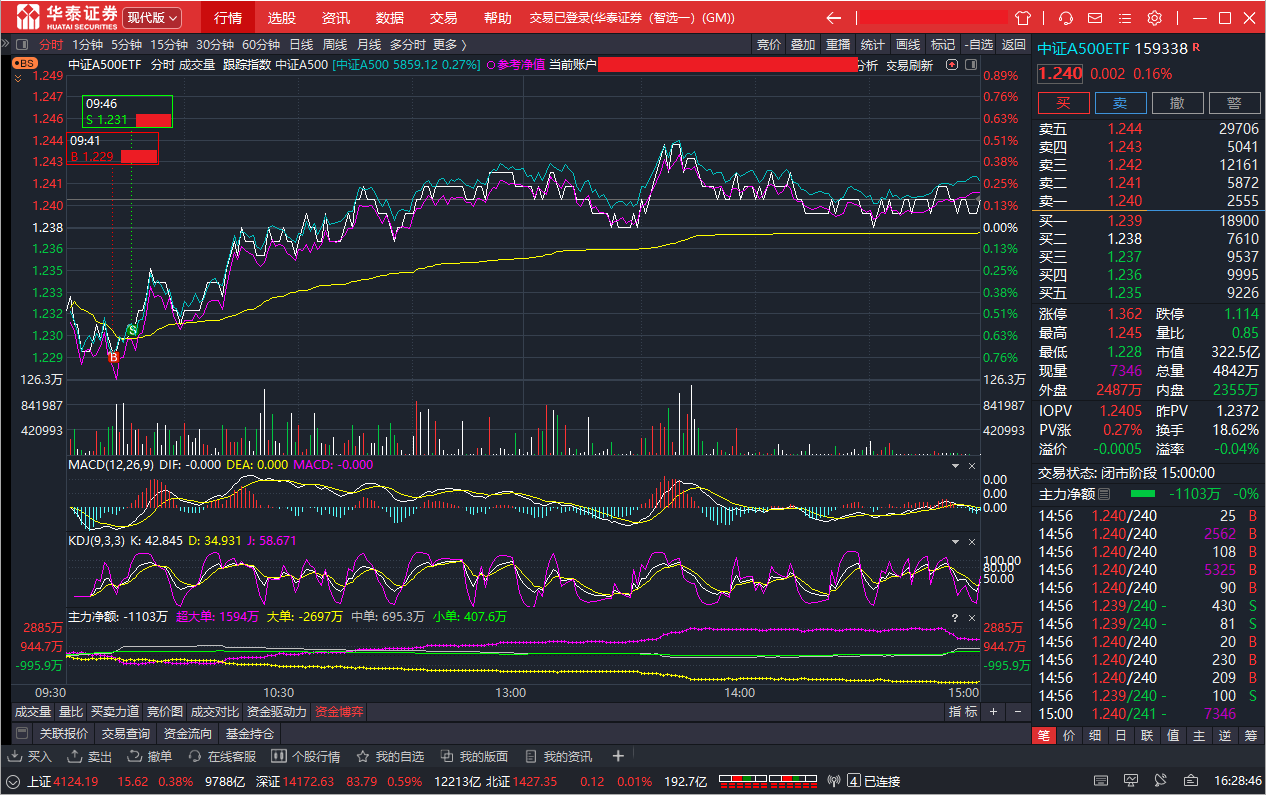Screen dimensions: 1266x795
Task: Click the plus icon to add toolbar shortcut
Action: pyautogui.click(x=618, y=756)
